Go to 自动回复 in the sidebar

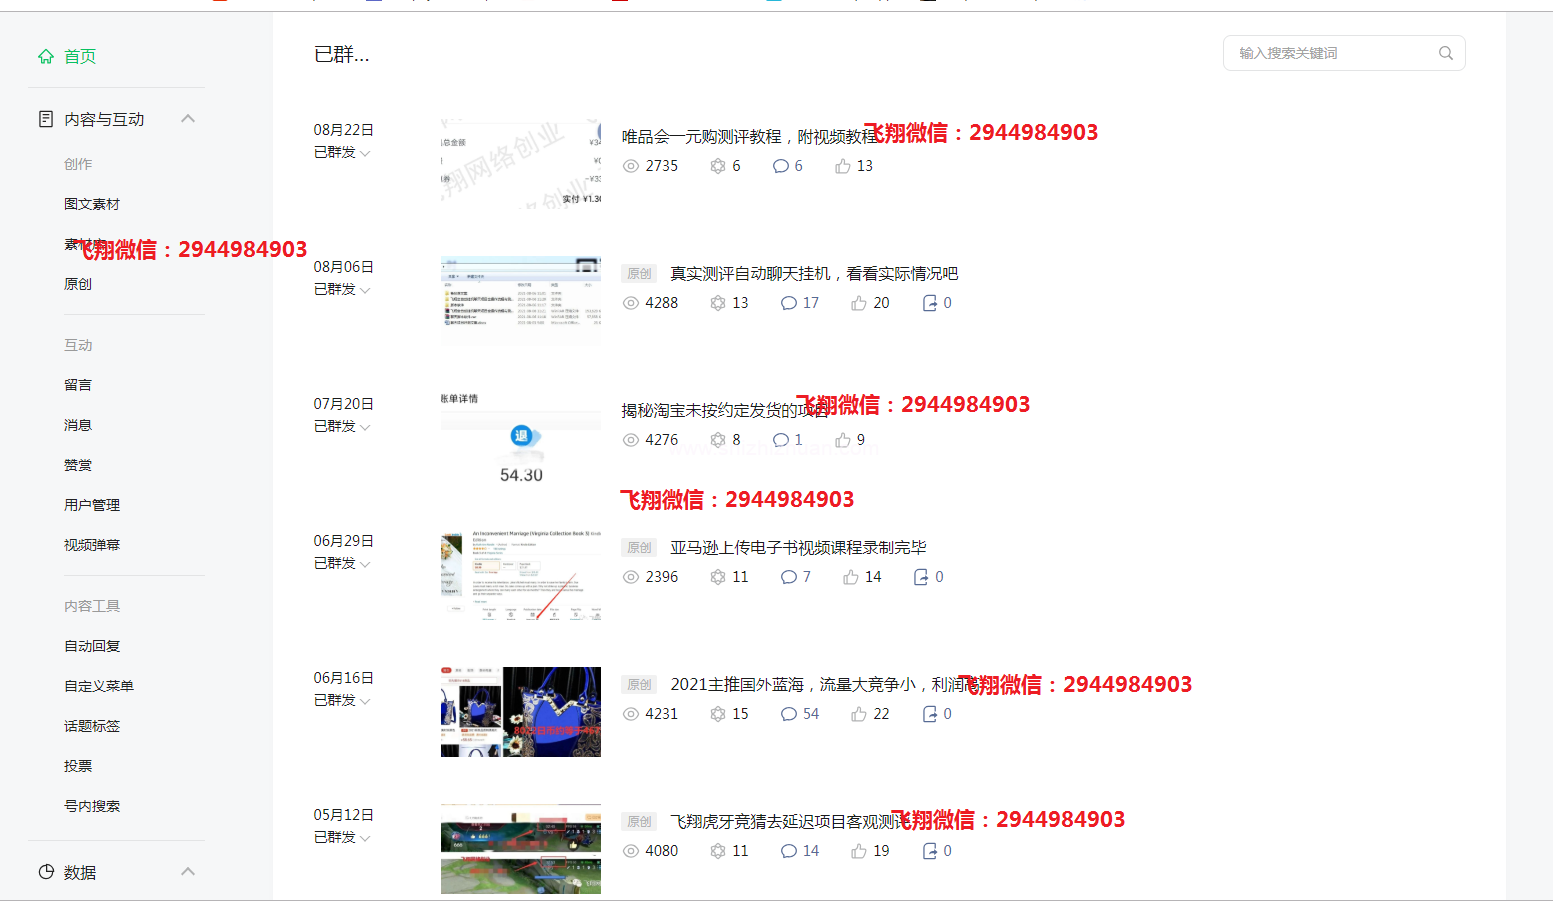click(x=92, y=646)
